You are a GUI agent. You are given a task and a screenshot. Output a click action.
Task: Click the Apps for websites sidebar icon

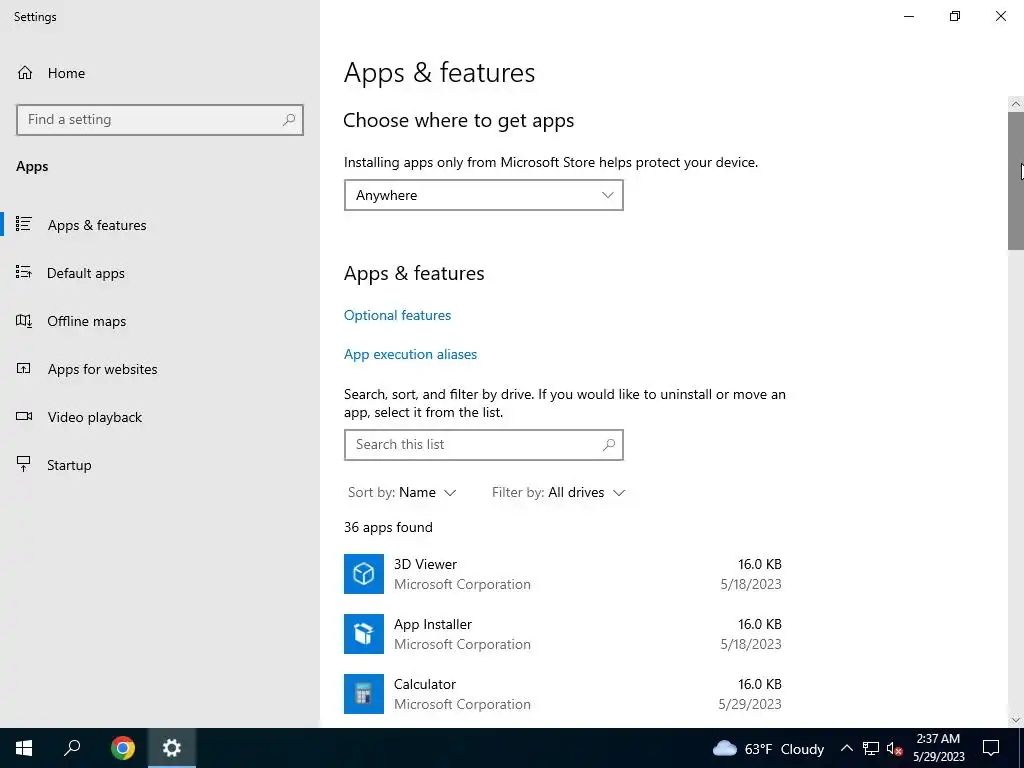click(x=24, y=368)
